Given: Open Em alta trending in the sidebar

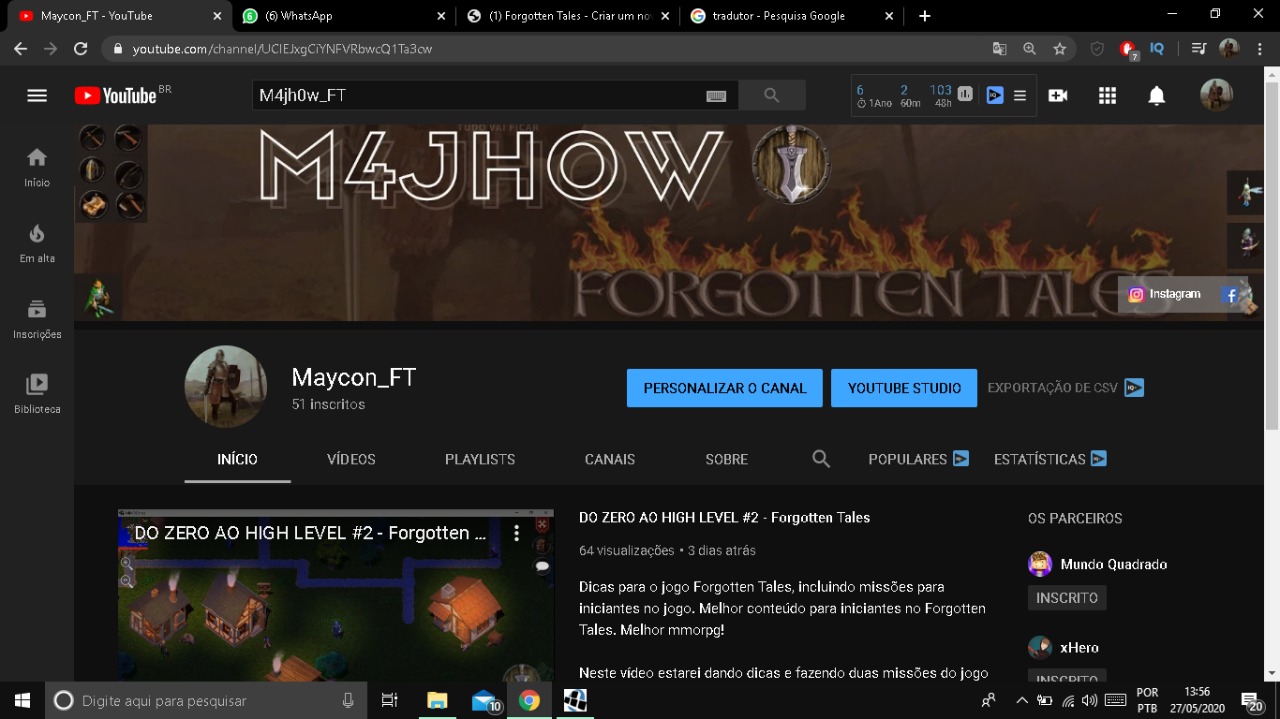Looking at the screenshot, I should tap(37, 243).
